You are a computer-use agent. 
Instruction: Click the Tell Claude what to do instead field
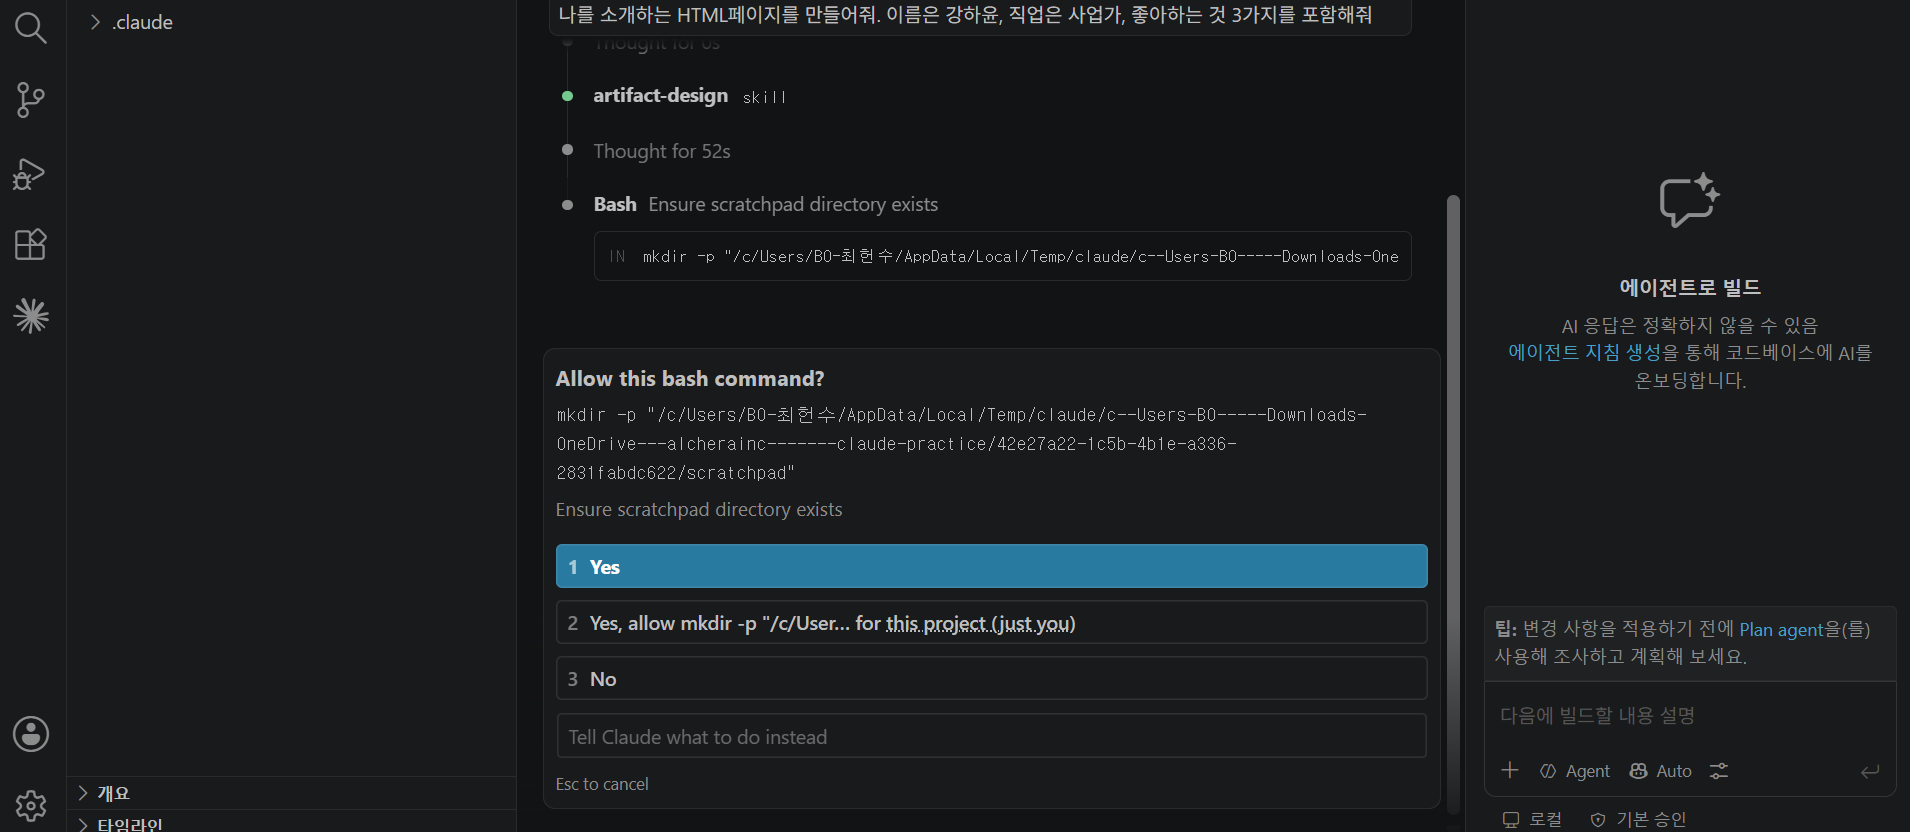(x=991, y=736)
